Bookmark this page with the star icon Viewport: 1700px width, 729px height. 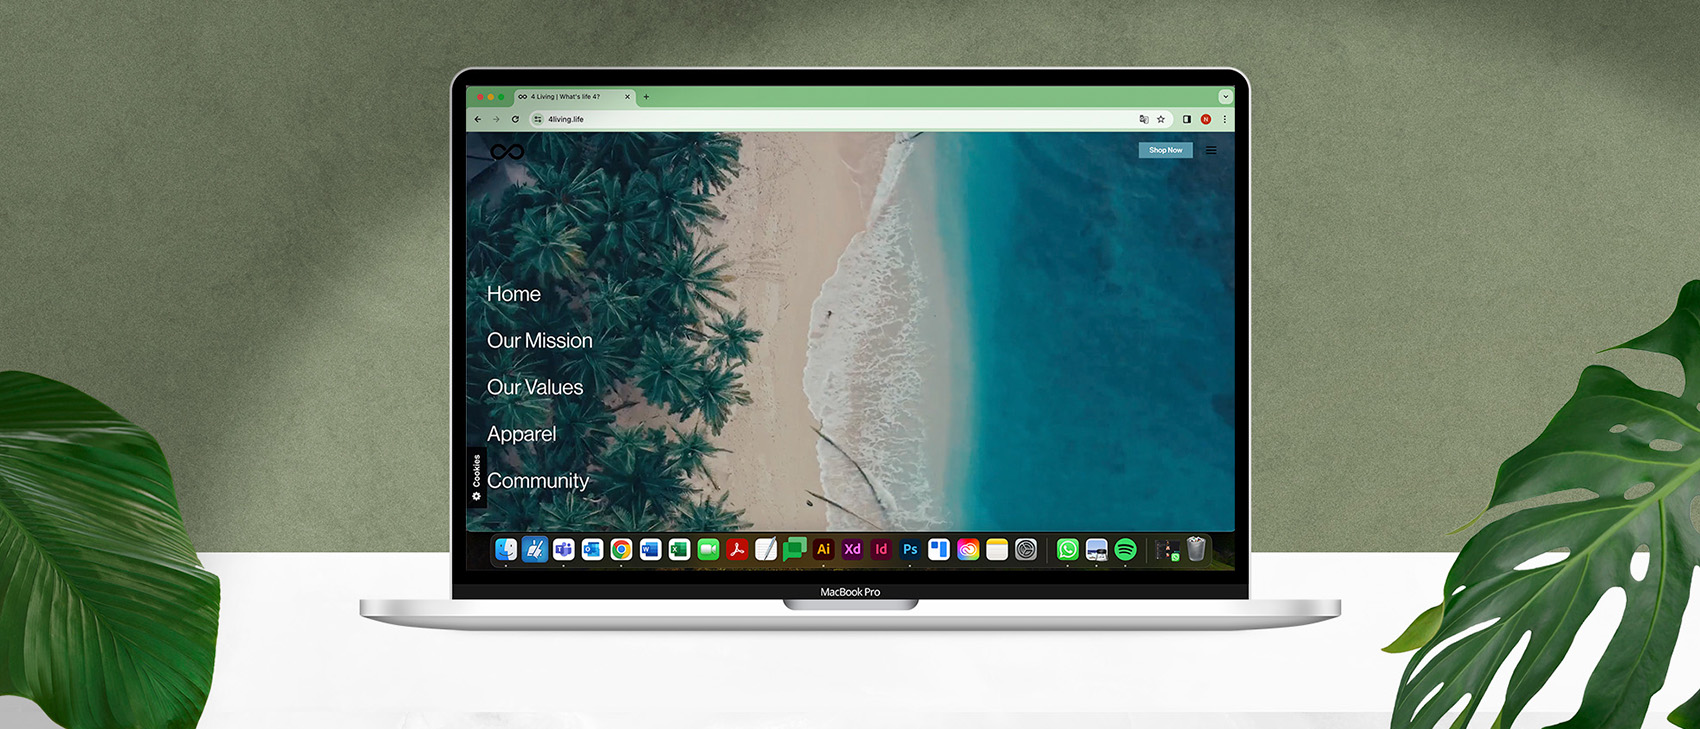(x=1161, y=119)
